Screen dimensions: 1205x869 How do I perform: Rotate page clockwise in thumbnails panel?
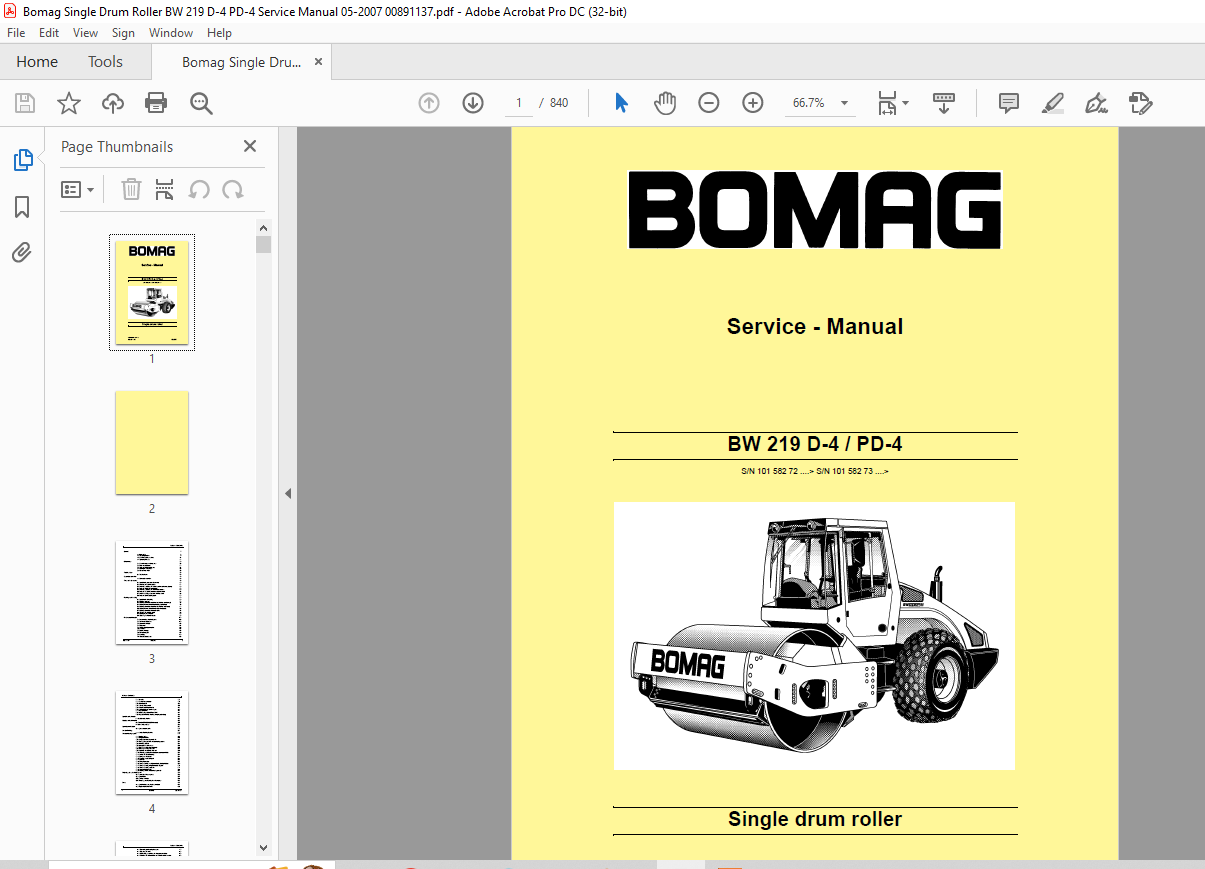(233, 189)
